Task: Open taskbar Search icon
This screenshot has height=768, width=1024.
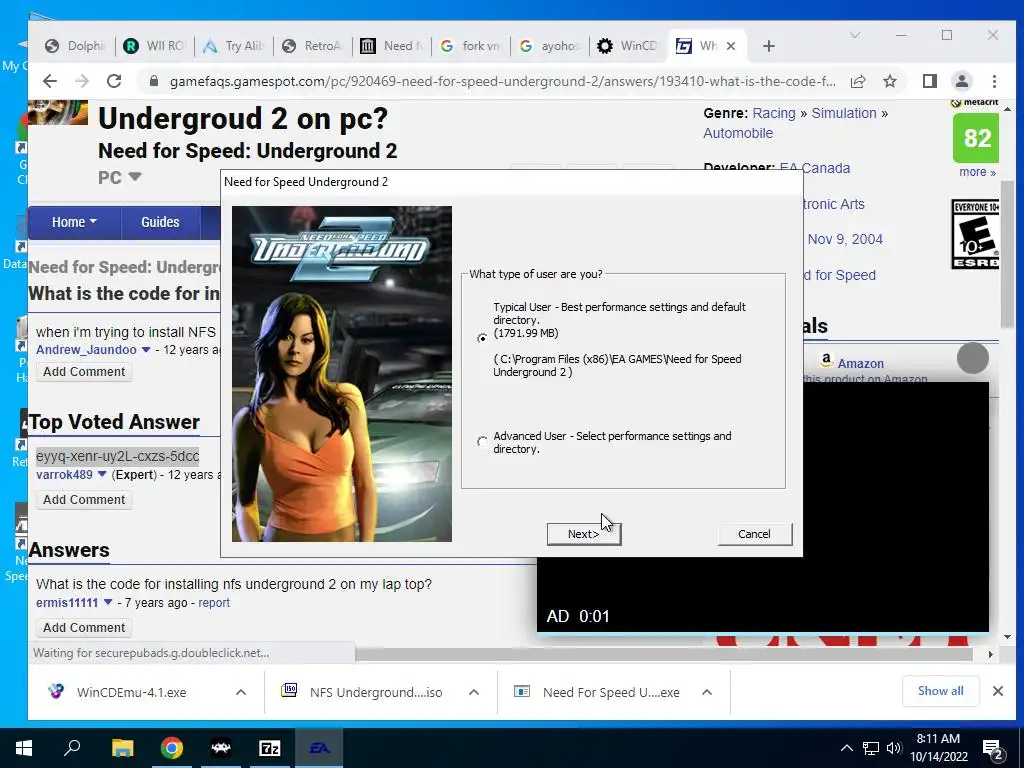Action: pyautogui.click(x=72, y=748)
